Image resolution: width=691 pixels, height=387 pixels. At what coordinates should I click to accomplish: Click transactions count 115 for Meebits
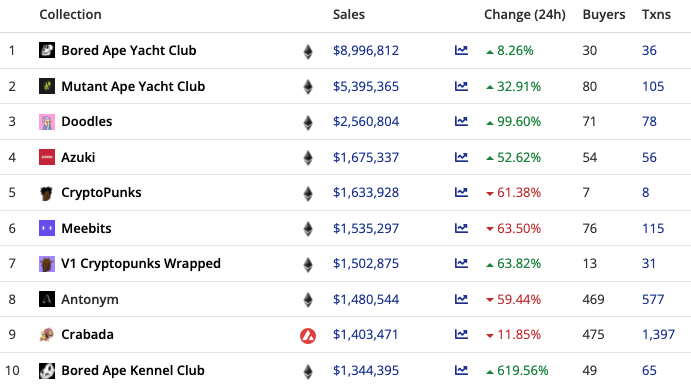653,228
